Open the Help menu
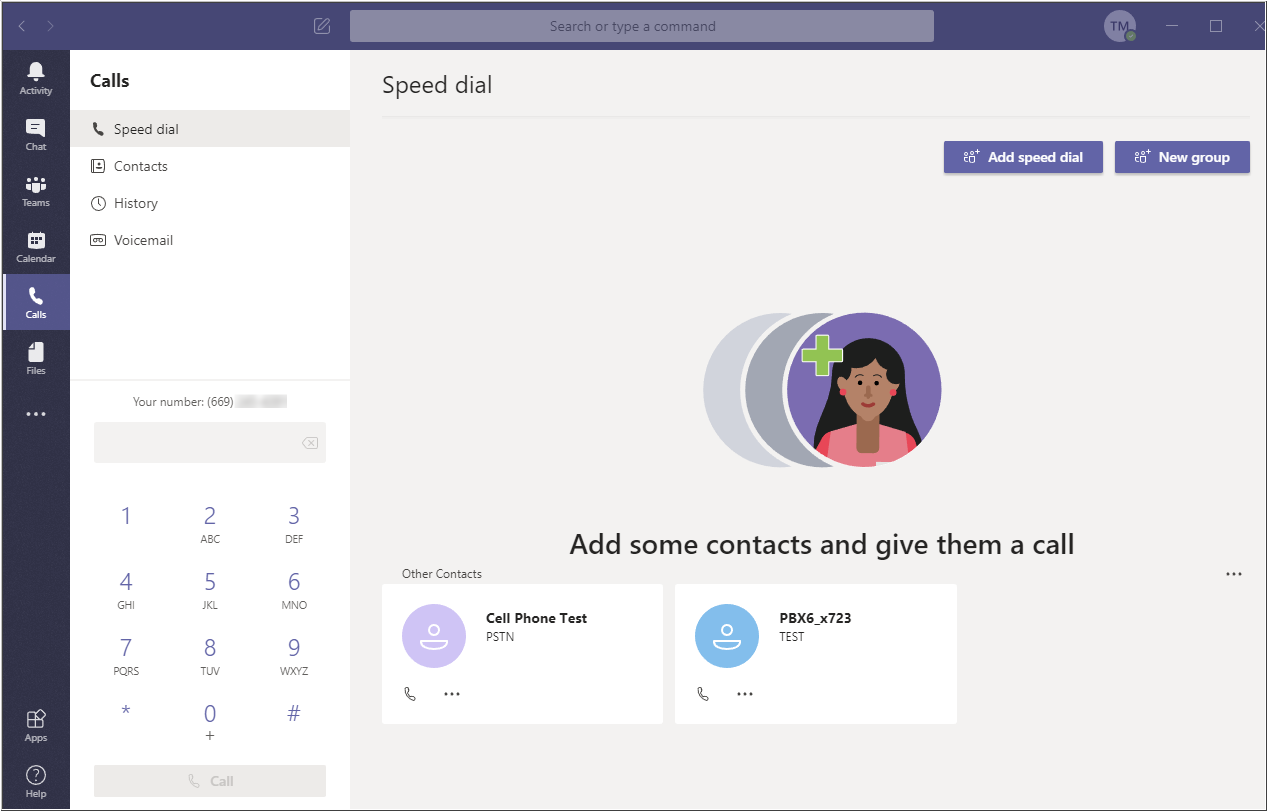Image resolution: width=1267 pixels, height=811 pixels. (x=36, y=781)
